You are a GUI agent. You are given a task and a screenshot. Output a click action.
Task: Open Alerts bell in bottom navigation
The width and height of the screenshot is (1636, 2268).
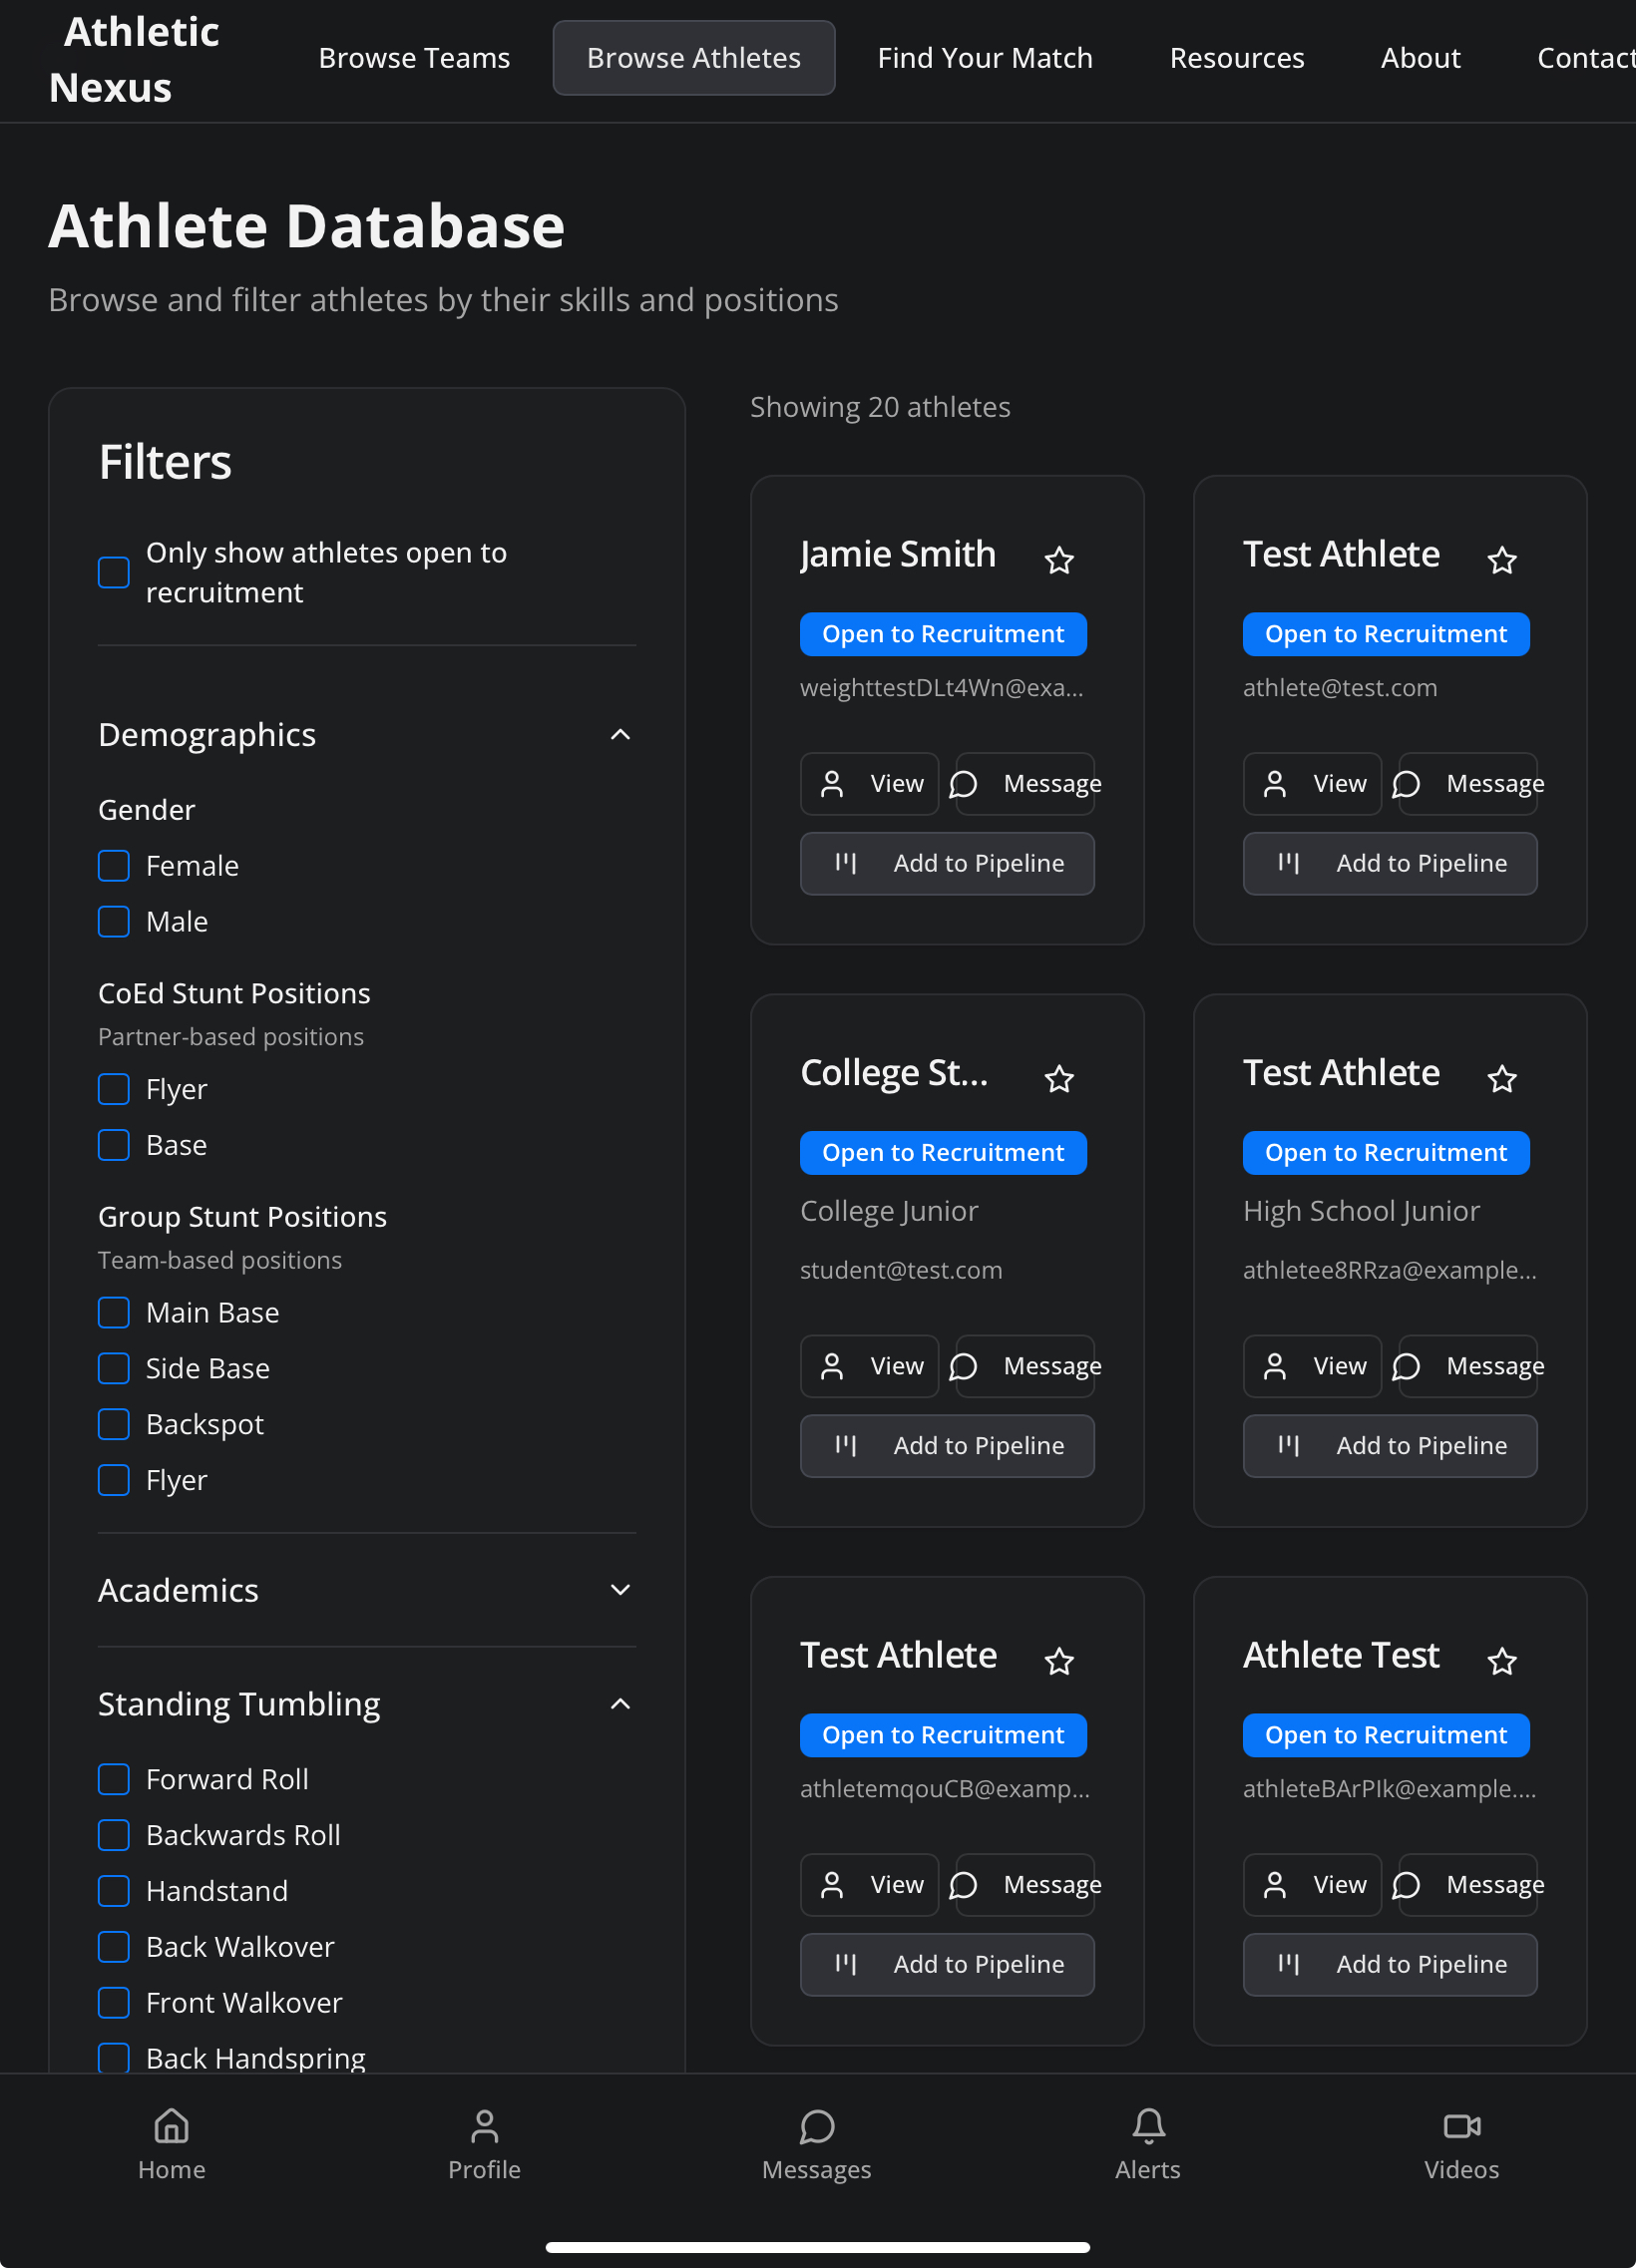1148,2144
